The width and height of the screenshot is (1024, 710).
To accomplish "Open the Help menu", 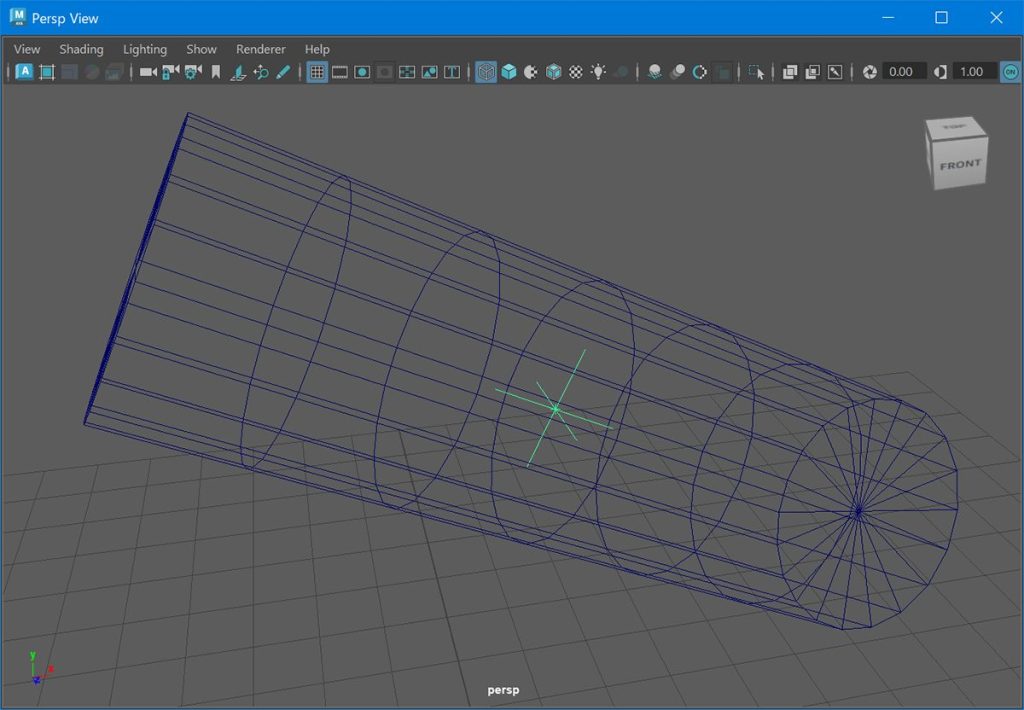I will pyautogui.click(x=317, y=49).
